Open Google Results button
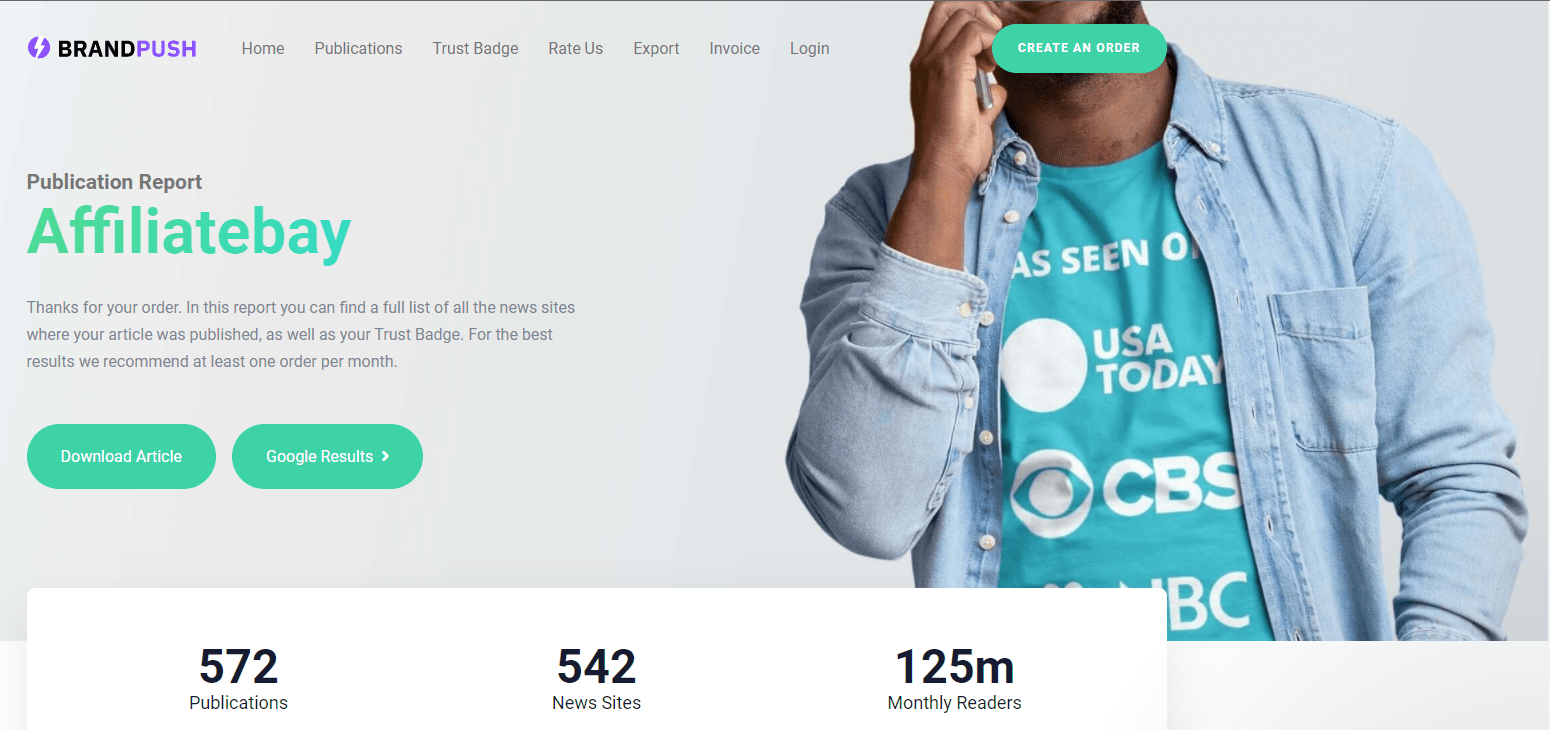The width and height of the screenshot is (1550, 730). pos(327,456)
